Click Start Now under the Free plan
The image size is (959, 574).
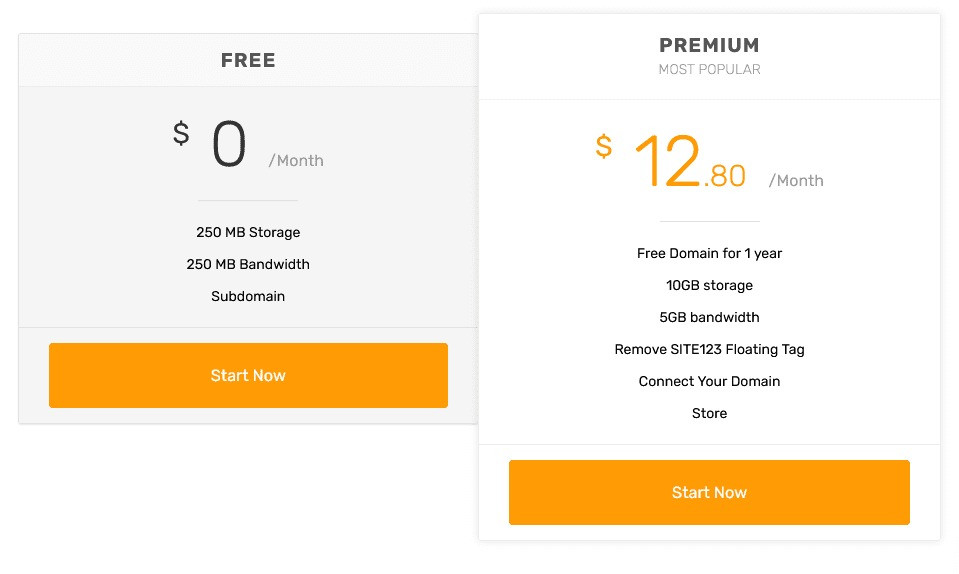248,375
